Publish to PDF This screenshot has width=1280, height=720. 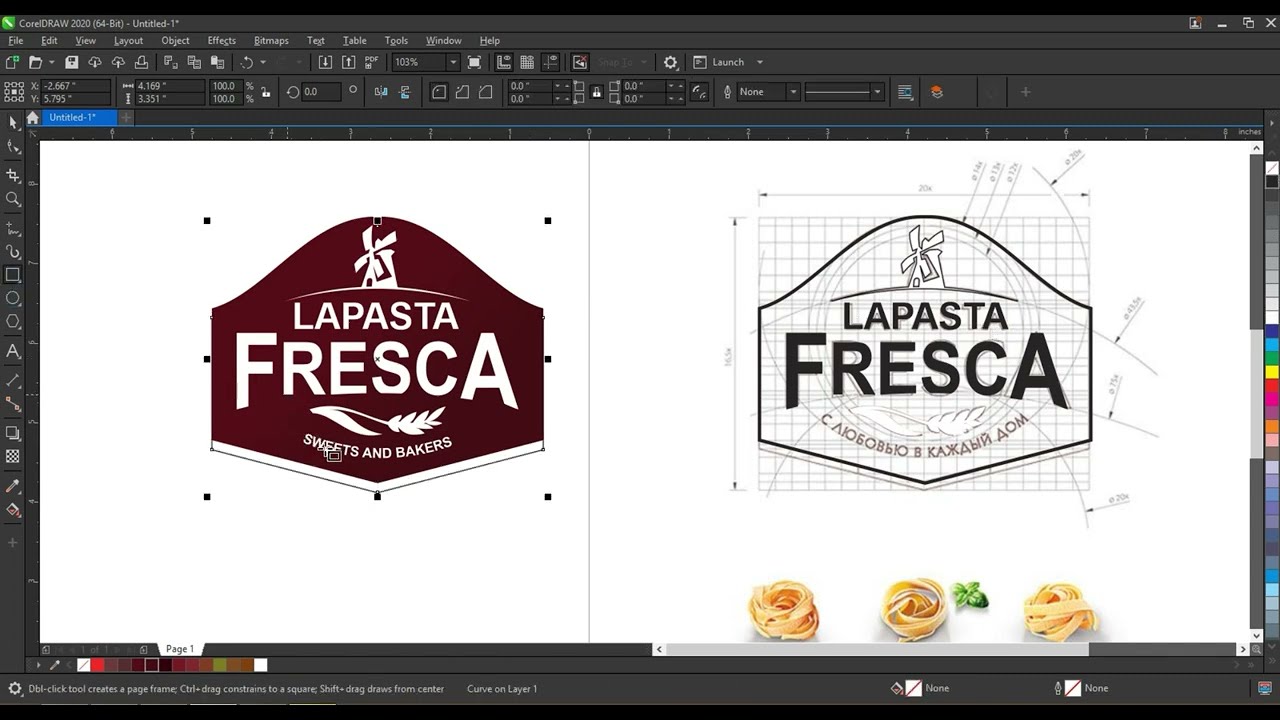[372, 62]
